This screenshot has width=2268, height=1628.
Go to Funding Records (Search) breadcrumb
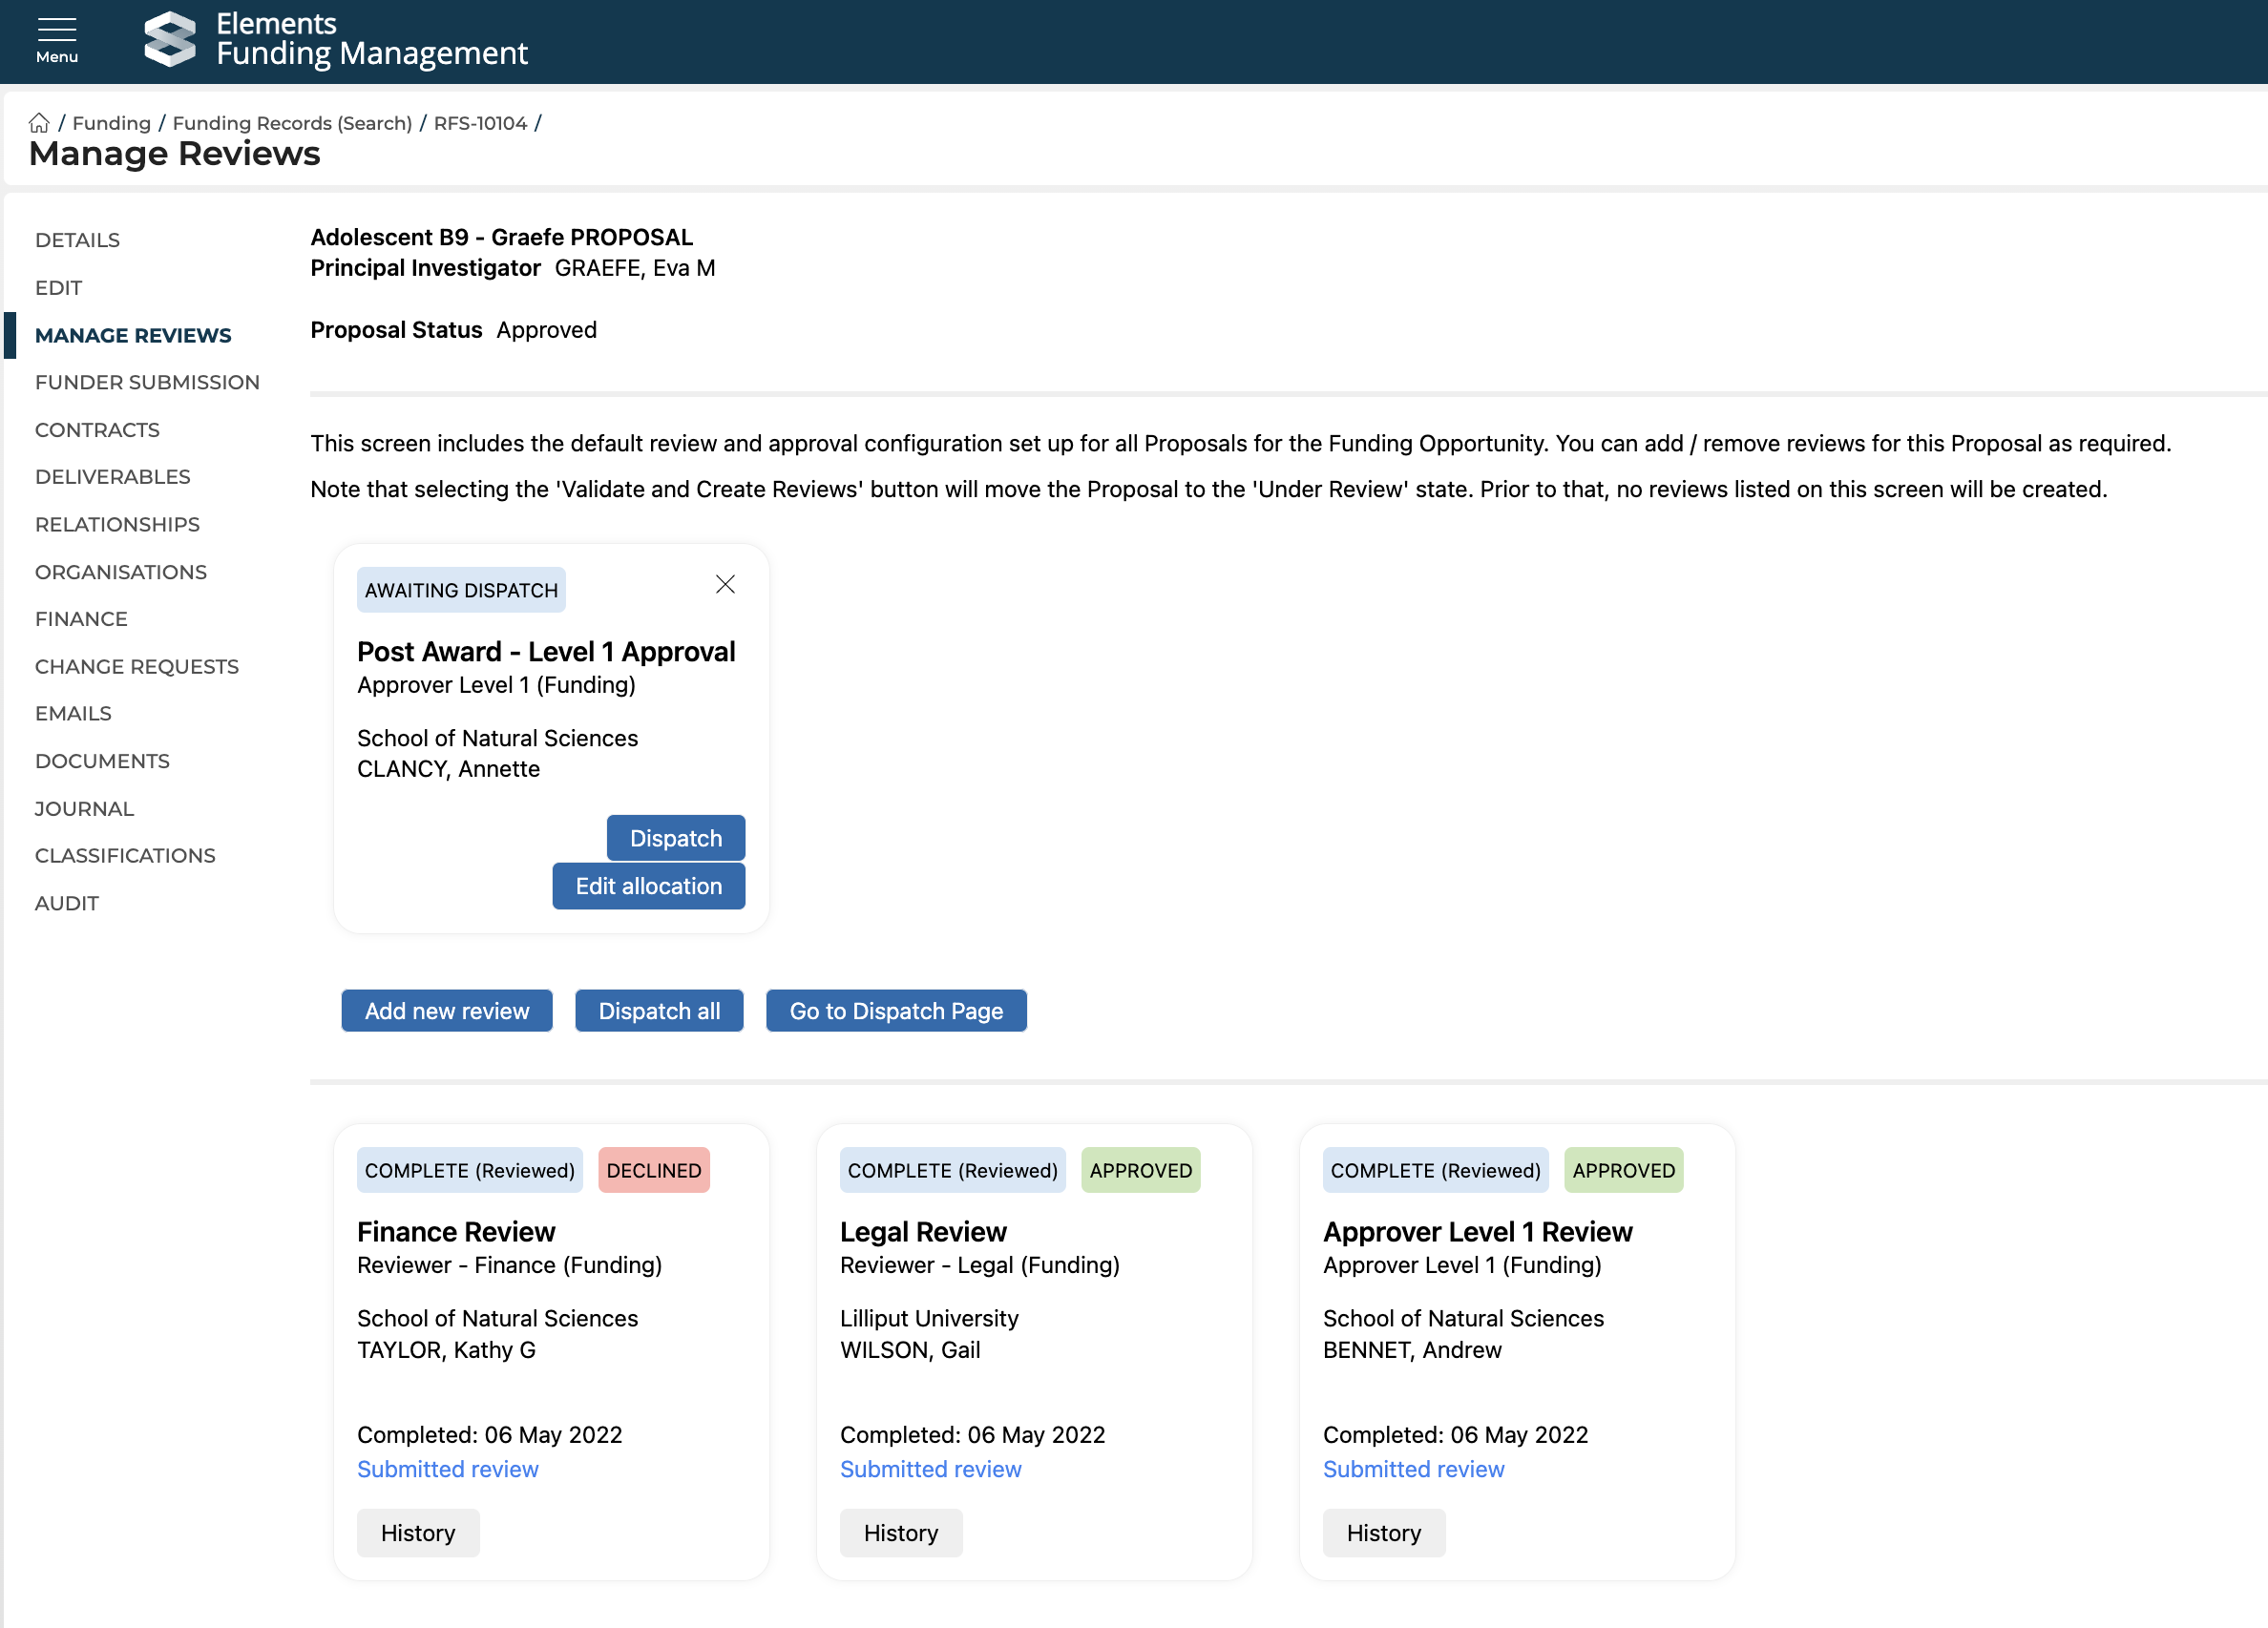click(292, 123)
